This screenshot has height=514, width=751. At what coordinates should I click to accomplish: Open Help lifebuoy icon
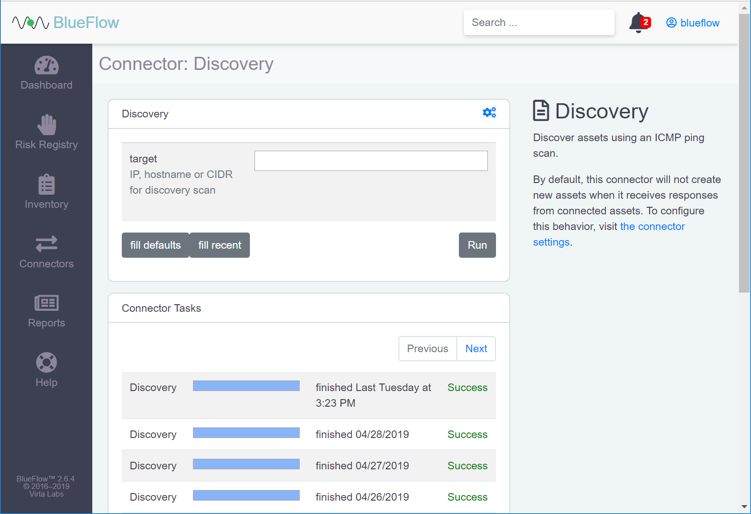coord(46,362)
